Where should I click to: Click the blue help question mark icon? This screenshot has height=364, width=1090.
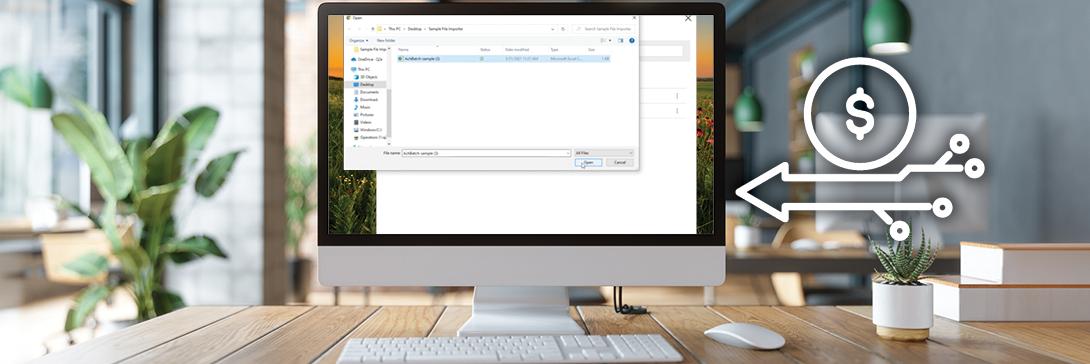[x=632, y=40]
